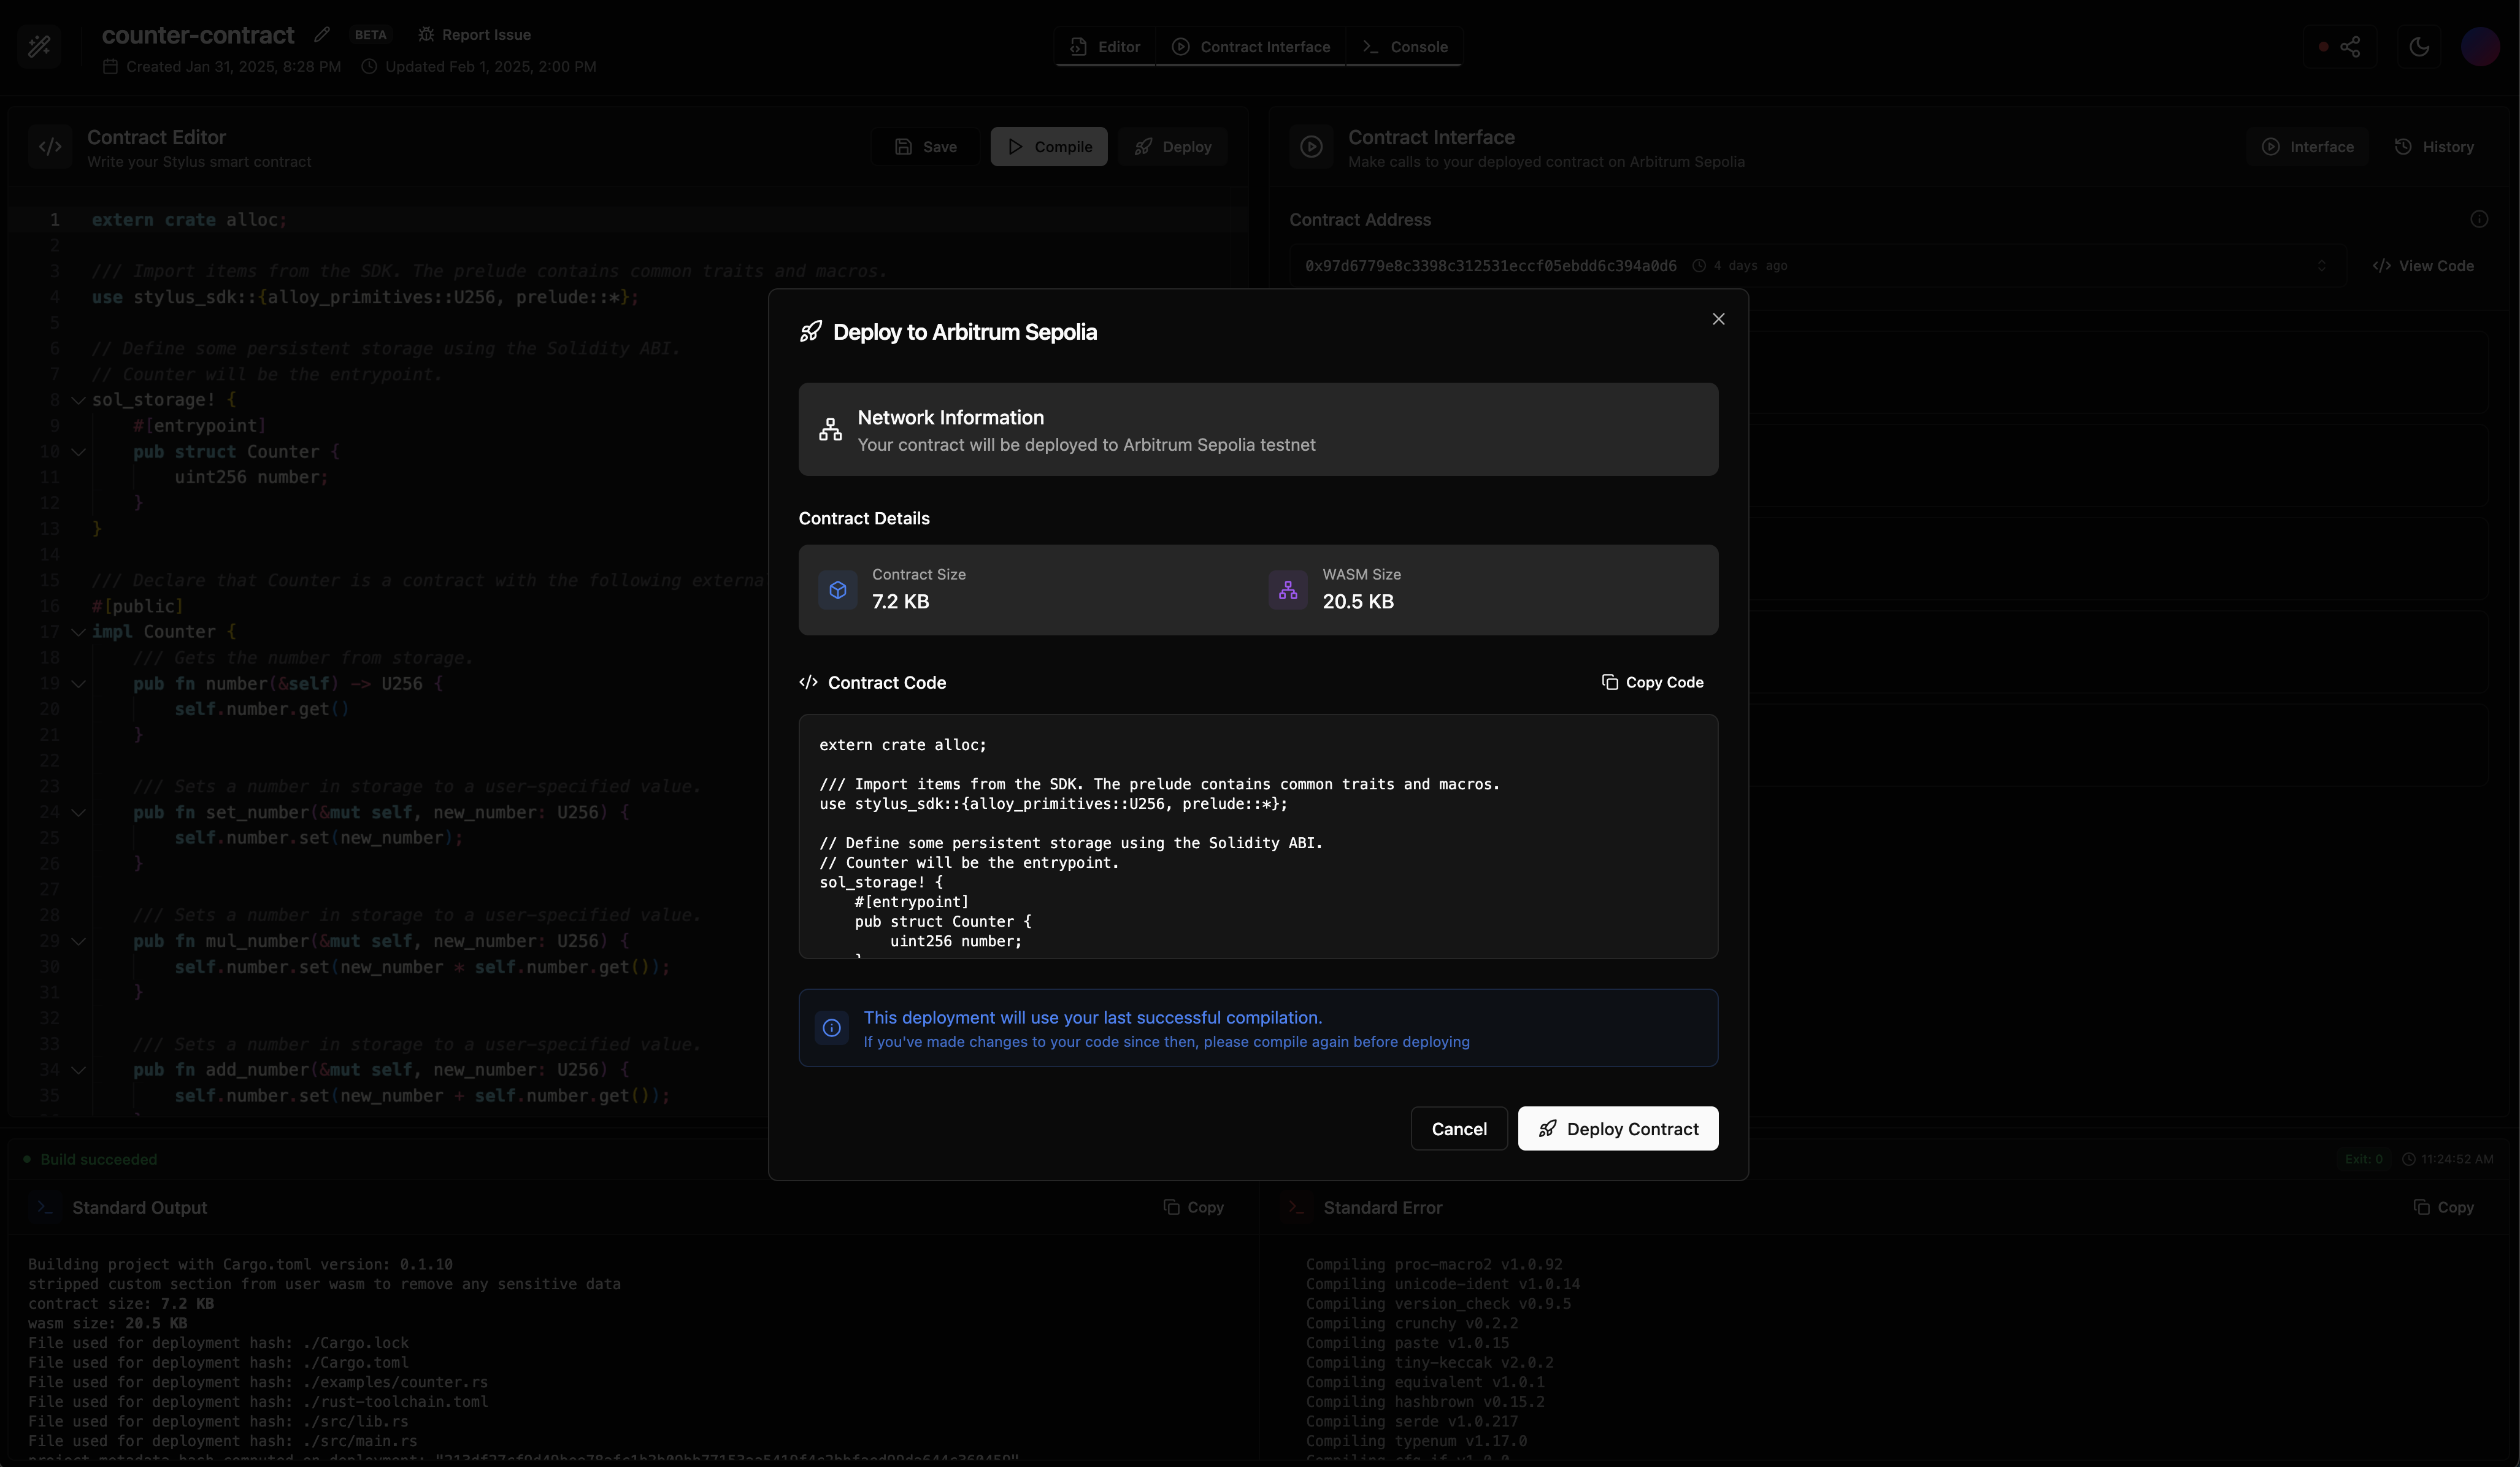Screen dimensions: 2520x1467
Task: Copy the Standard Error output
Action: click(2443, 1207)
